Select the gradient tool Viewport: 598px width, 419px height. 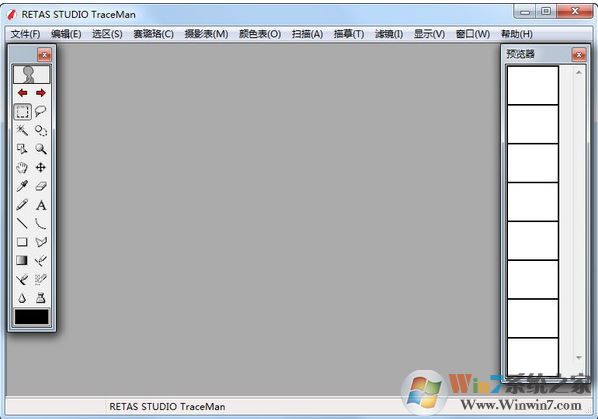click(22, 260)
